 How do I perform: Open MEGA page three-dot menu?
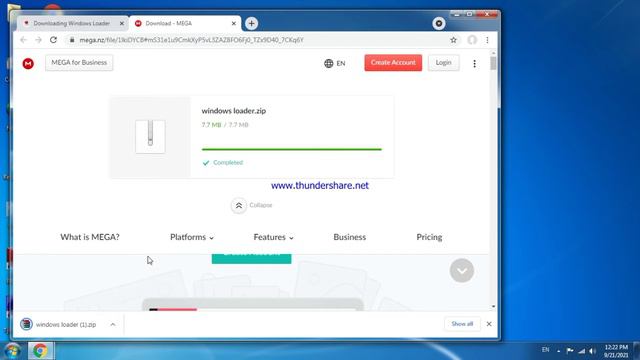[474, 64]
